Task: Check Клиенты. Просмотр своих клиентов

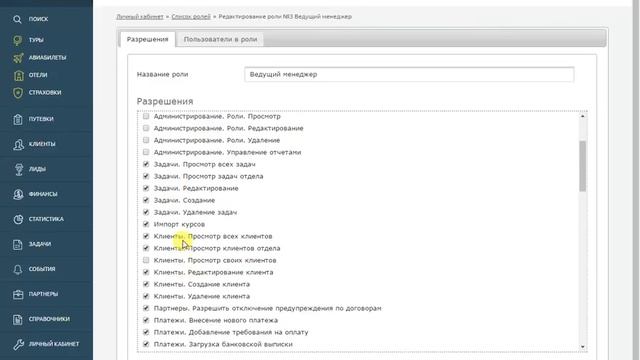Action: point(146,260)
